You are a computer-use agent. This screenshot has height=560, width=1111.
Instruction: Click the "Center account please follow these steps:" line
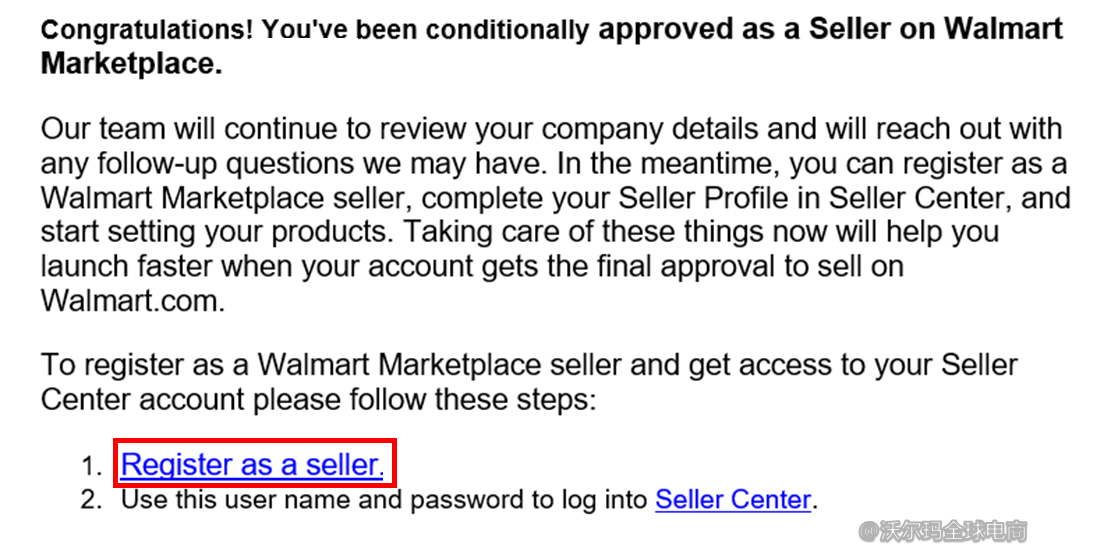[318, 400]
